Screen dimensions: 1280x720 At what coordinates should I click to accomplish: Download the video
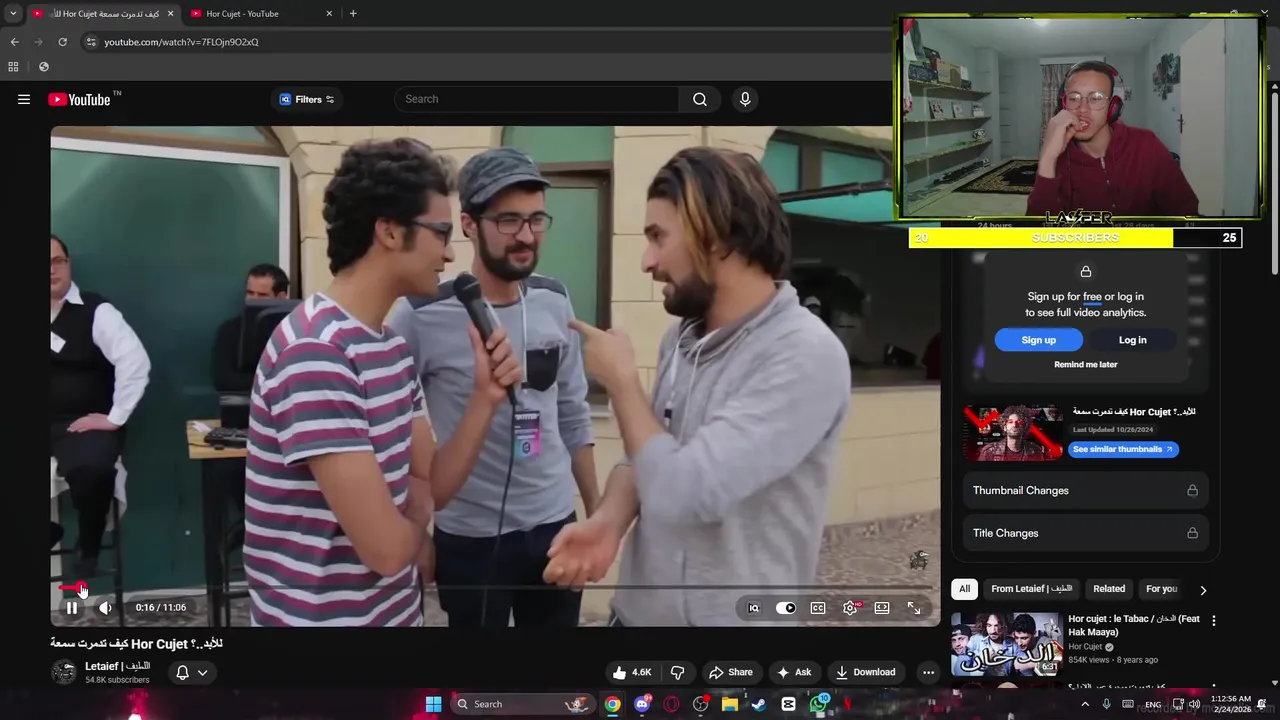866,672
